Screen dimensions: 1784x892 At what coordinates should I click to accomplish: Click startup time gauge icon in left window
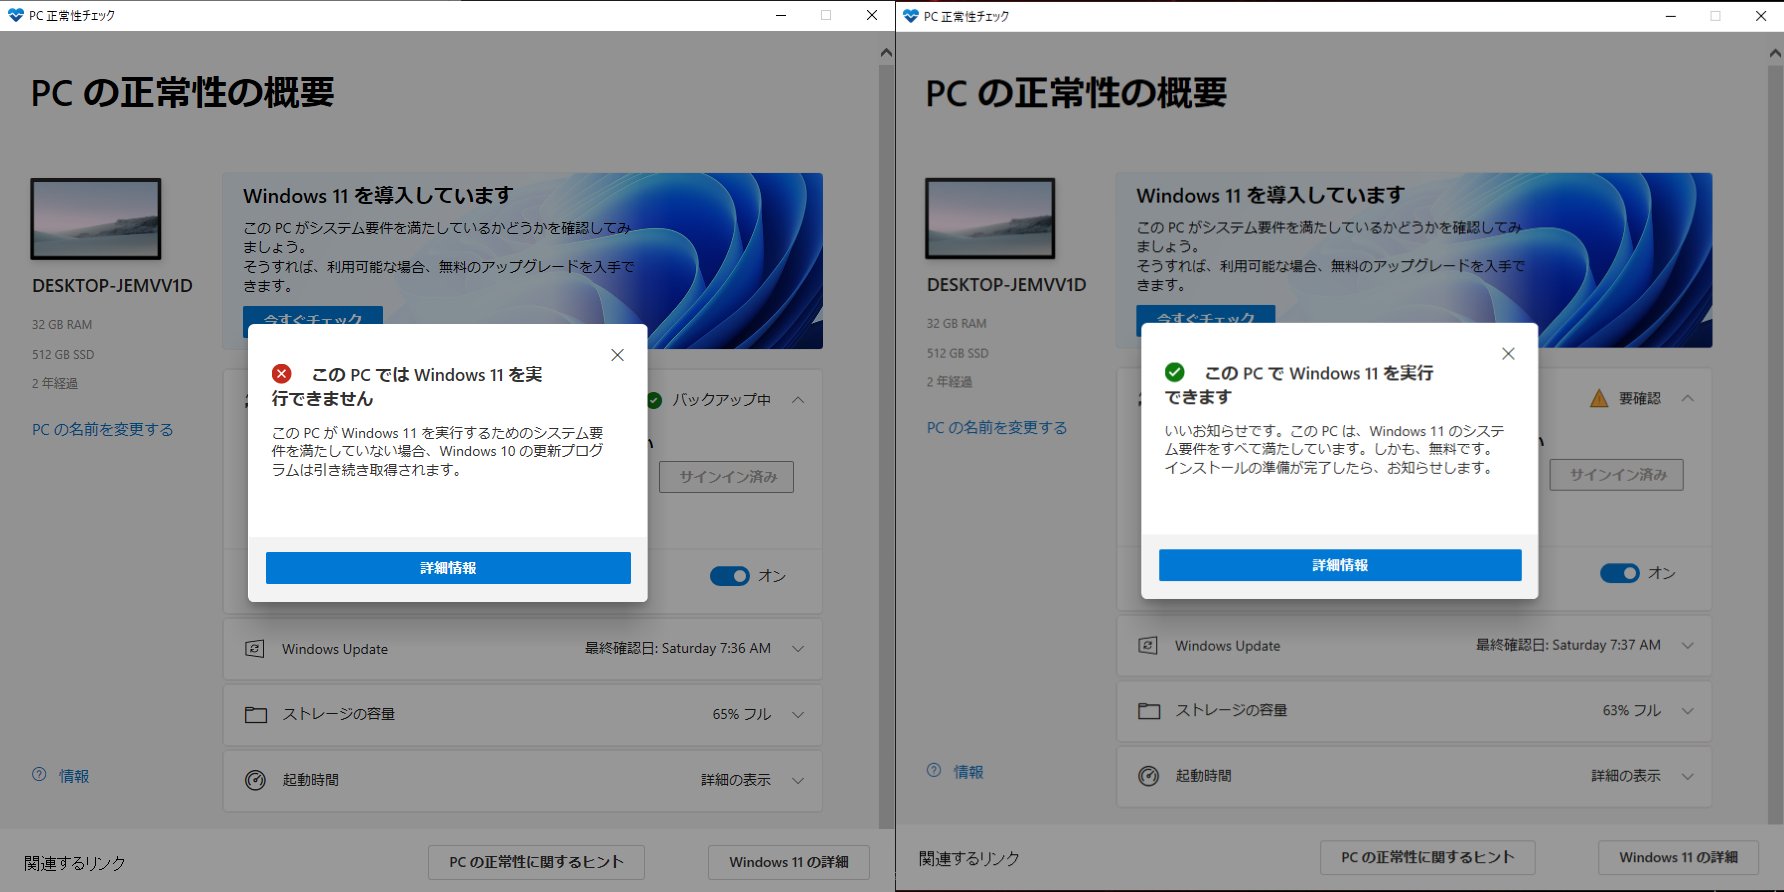pyautogui.click(x=256, y=780)
